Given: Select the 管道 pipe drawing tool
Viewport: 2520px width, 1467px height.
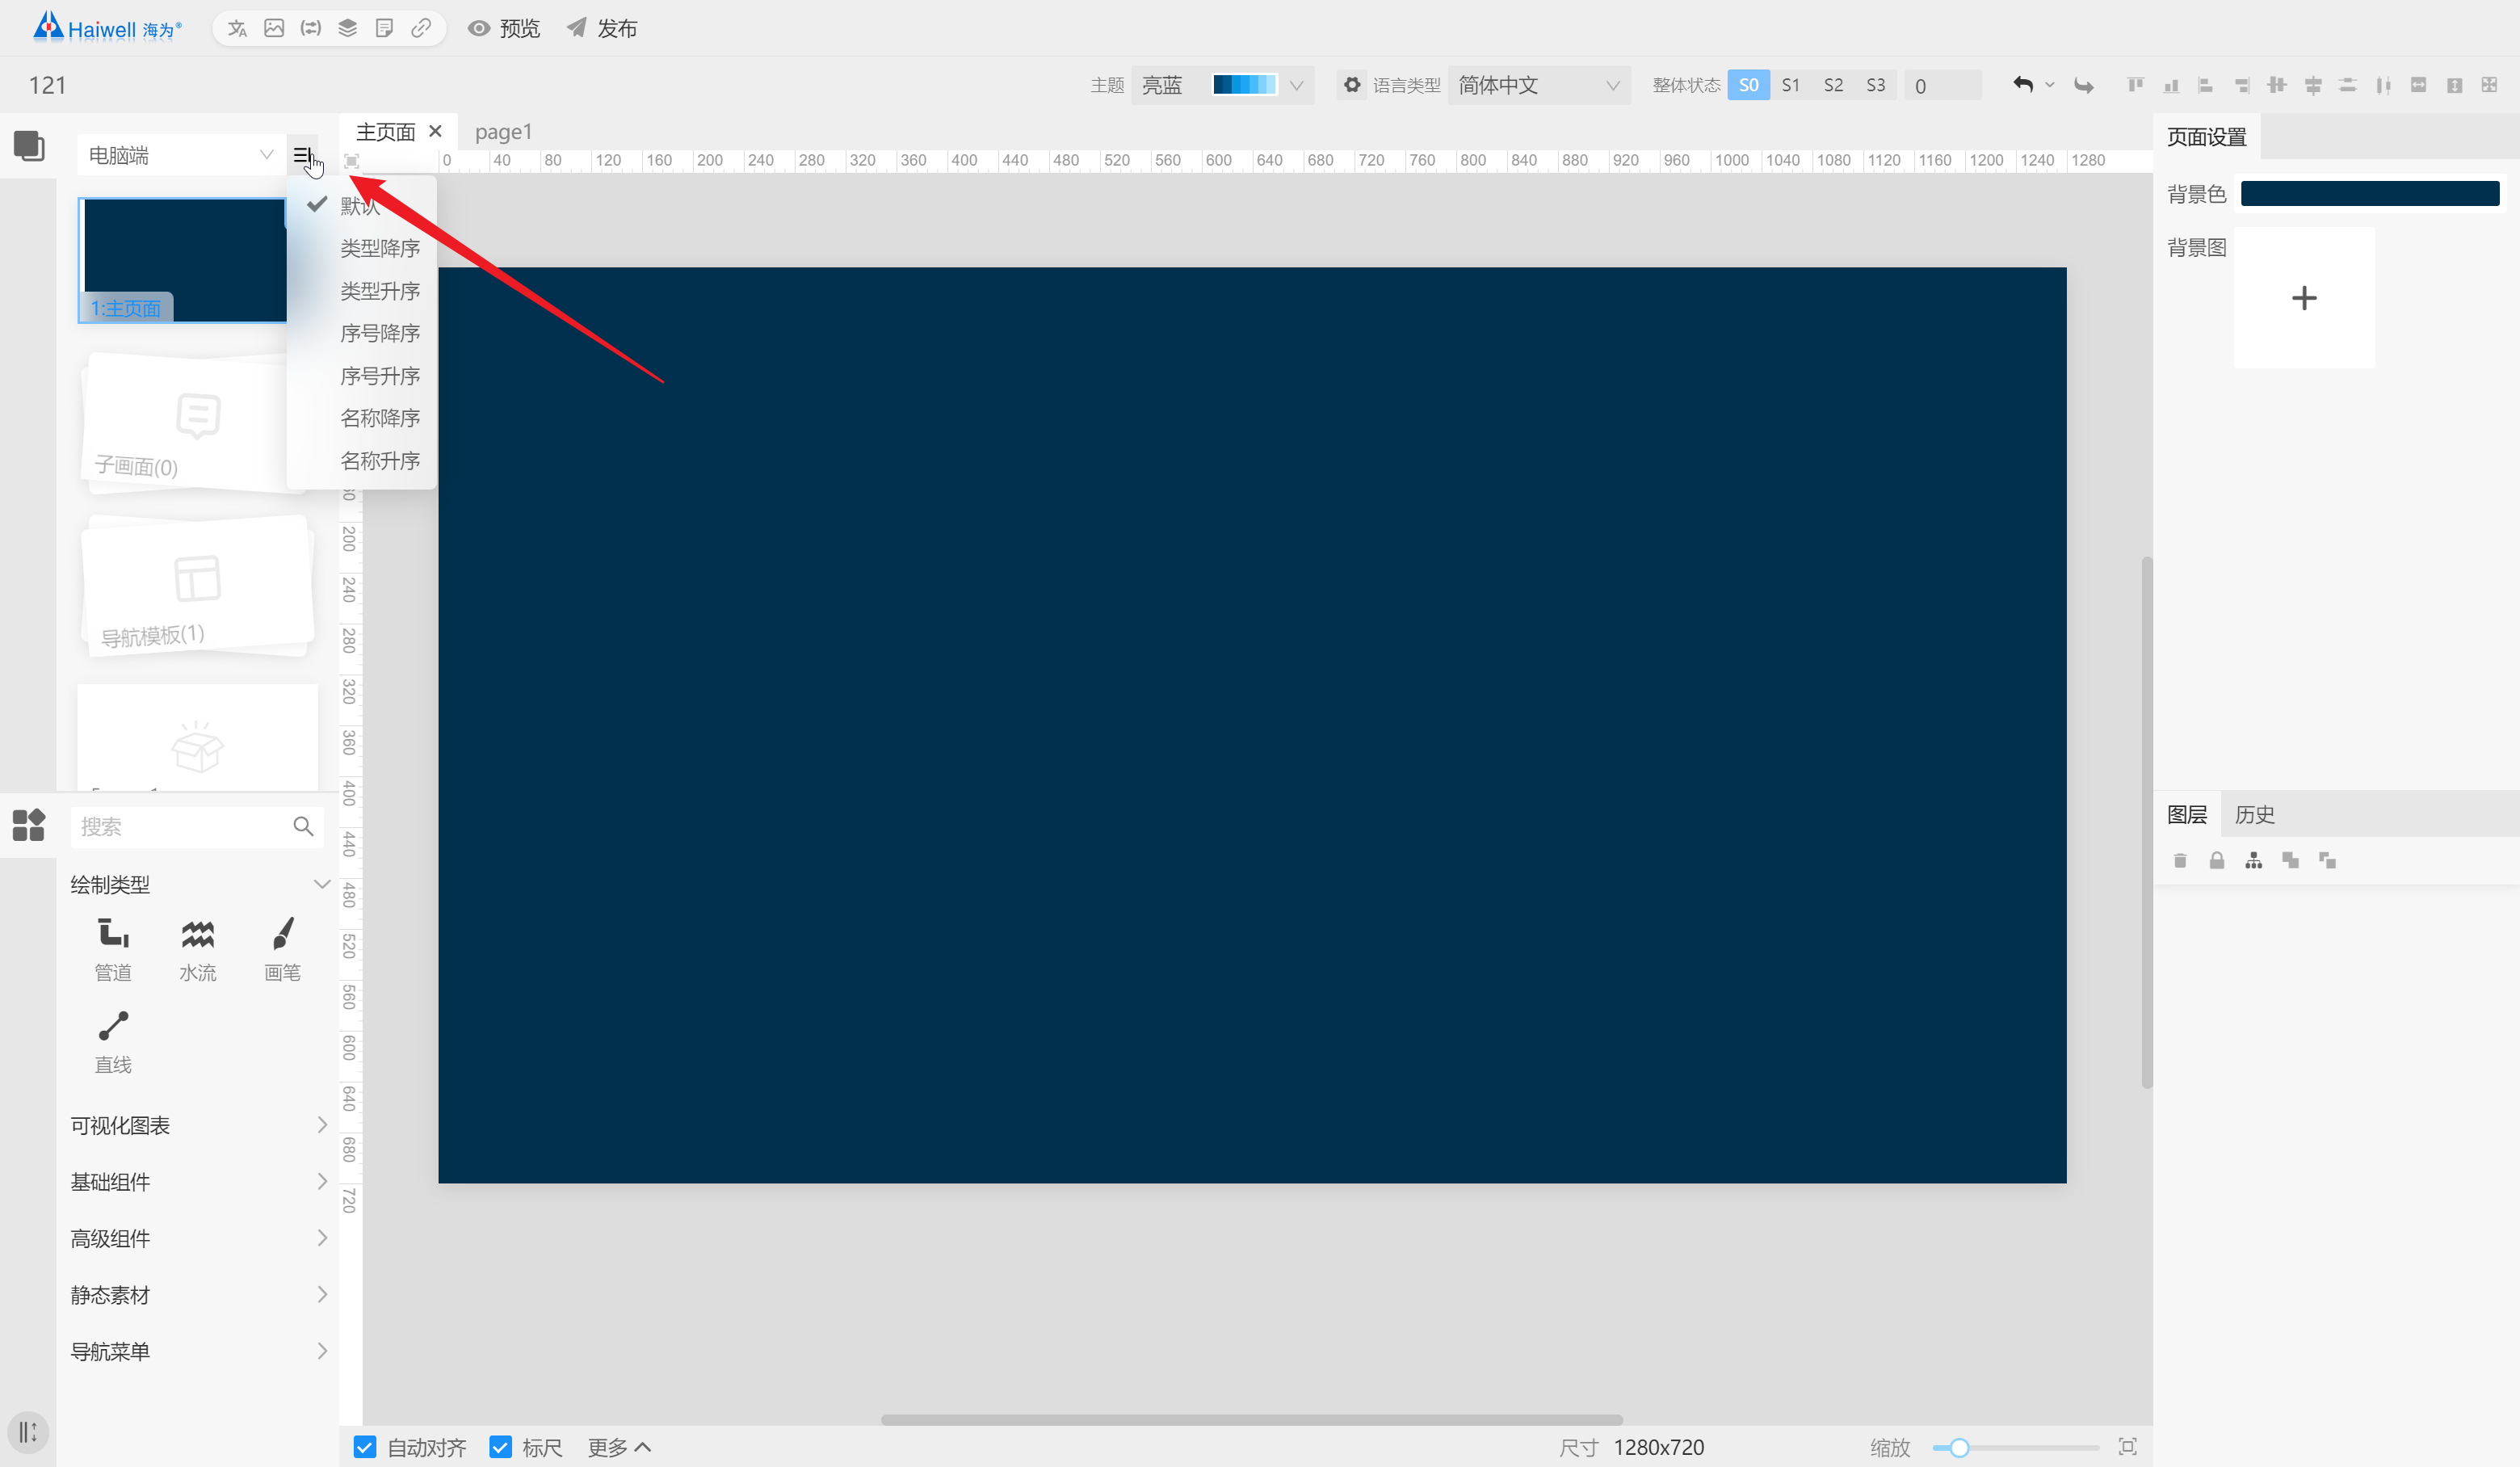Looking at the screenshot, I should pos(113,949).
